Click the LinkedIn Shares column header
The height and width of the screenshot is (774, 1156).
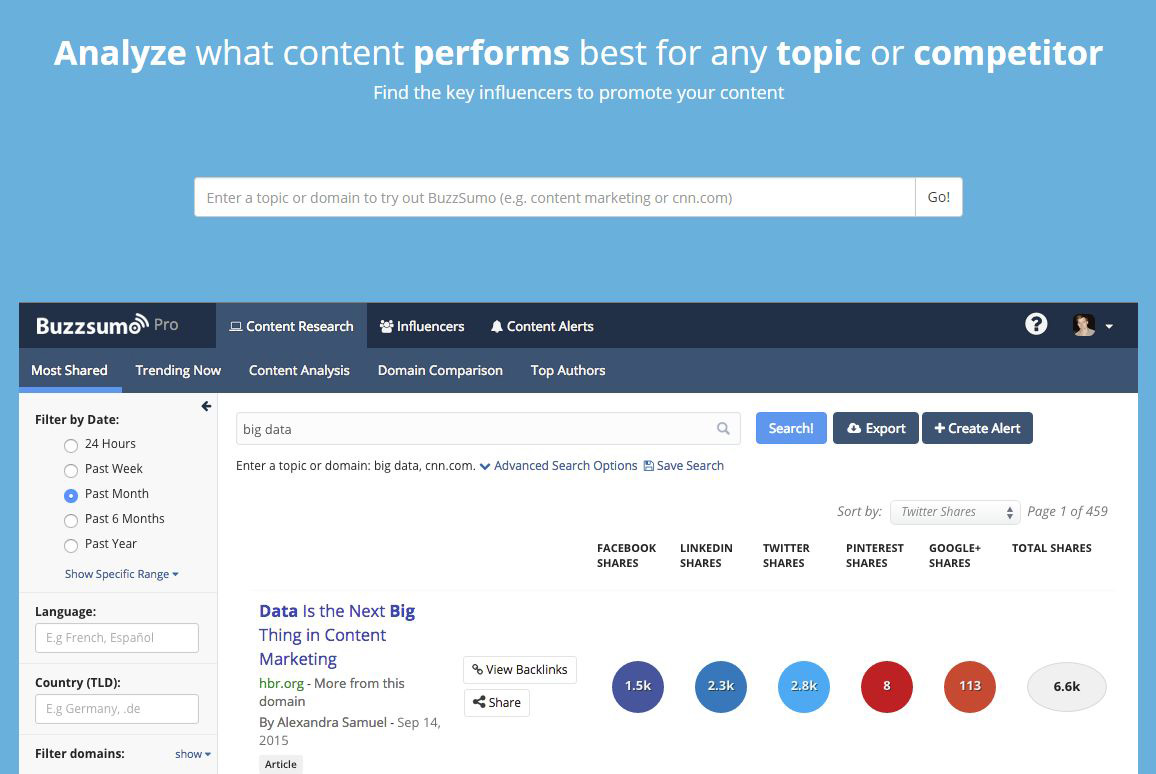706,555
